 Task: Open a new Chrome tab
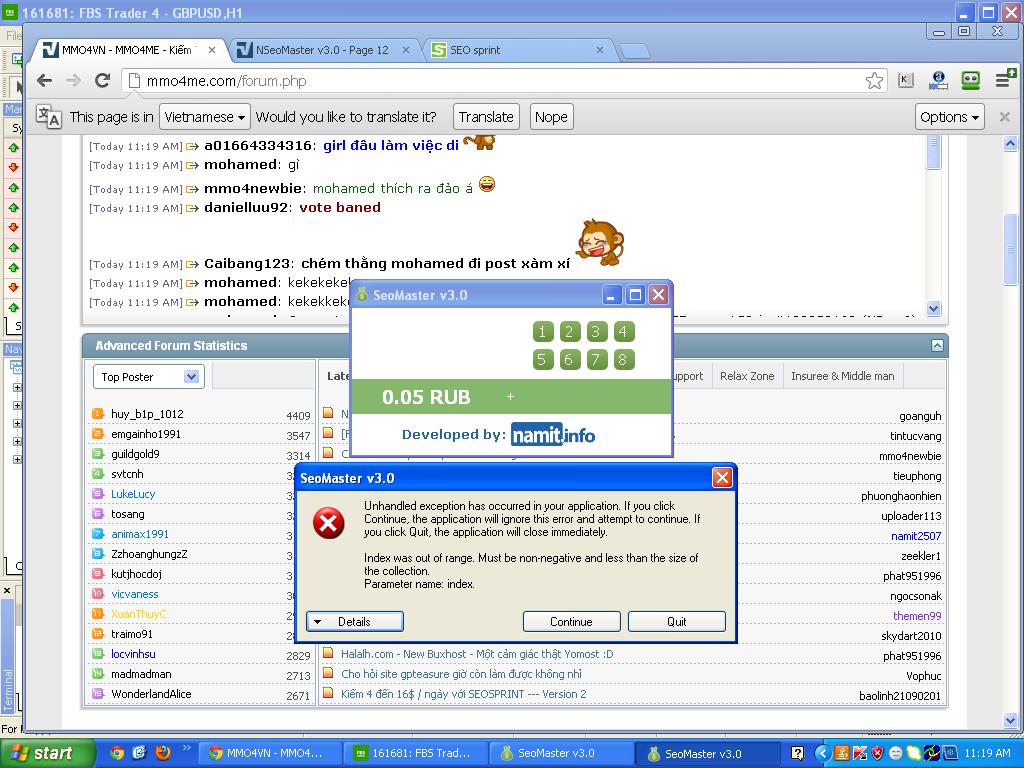pos(633,50)
